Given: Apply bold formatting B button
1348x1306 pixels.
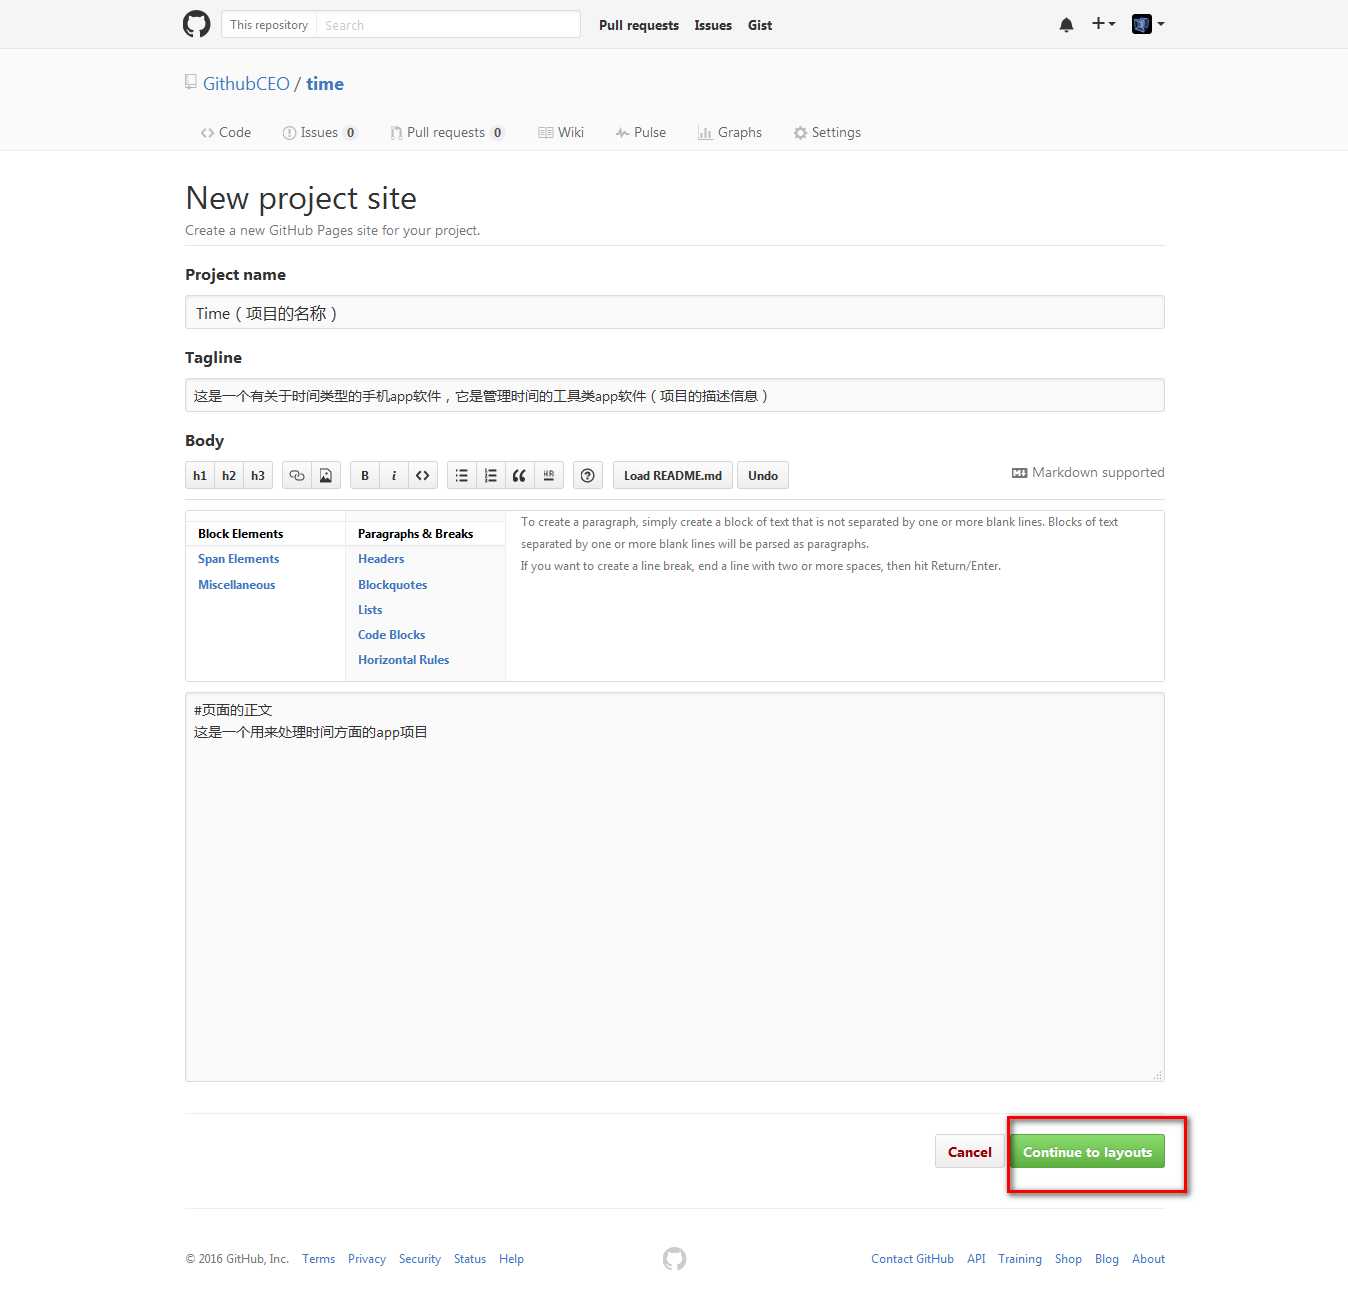Looking at the screenshot, I should coord(365,475).
